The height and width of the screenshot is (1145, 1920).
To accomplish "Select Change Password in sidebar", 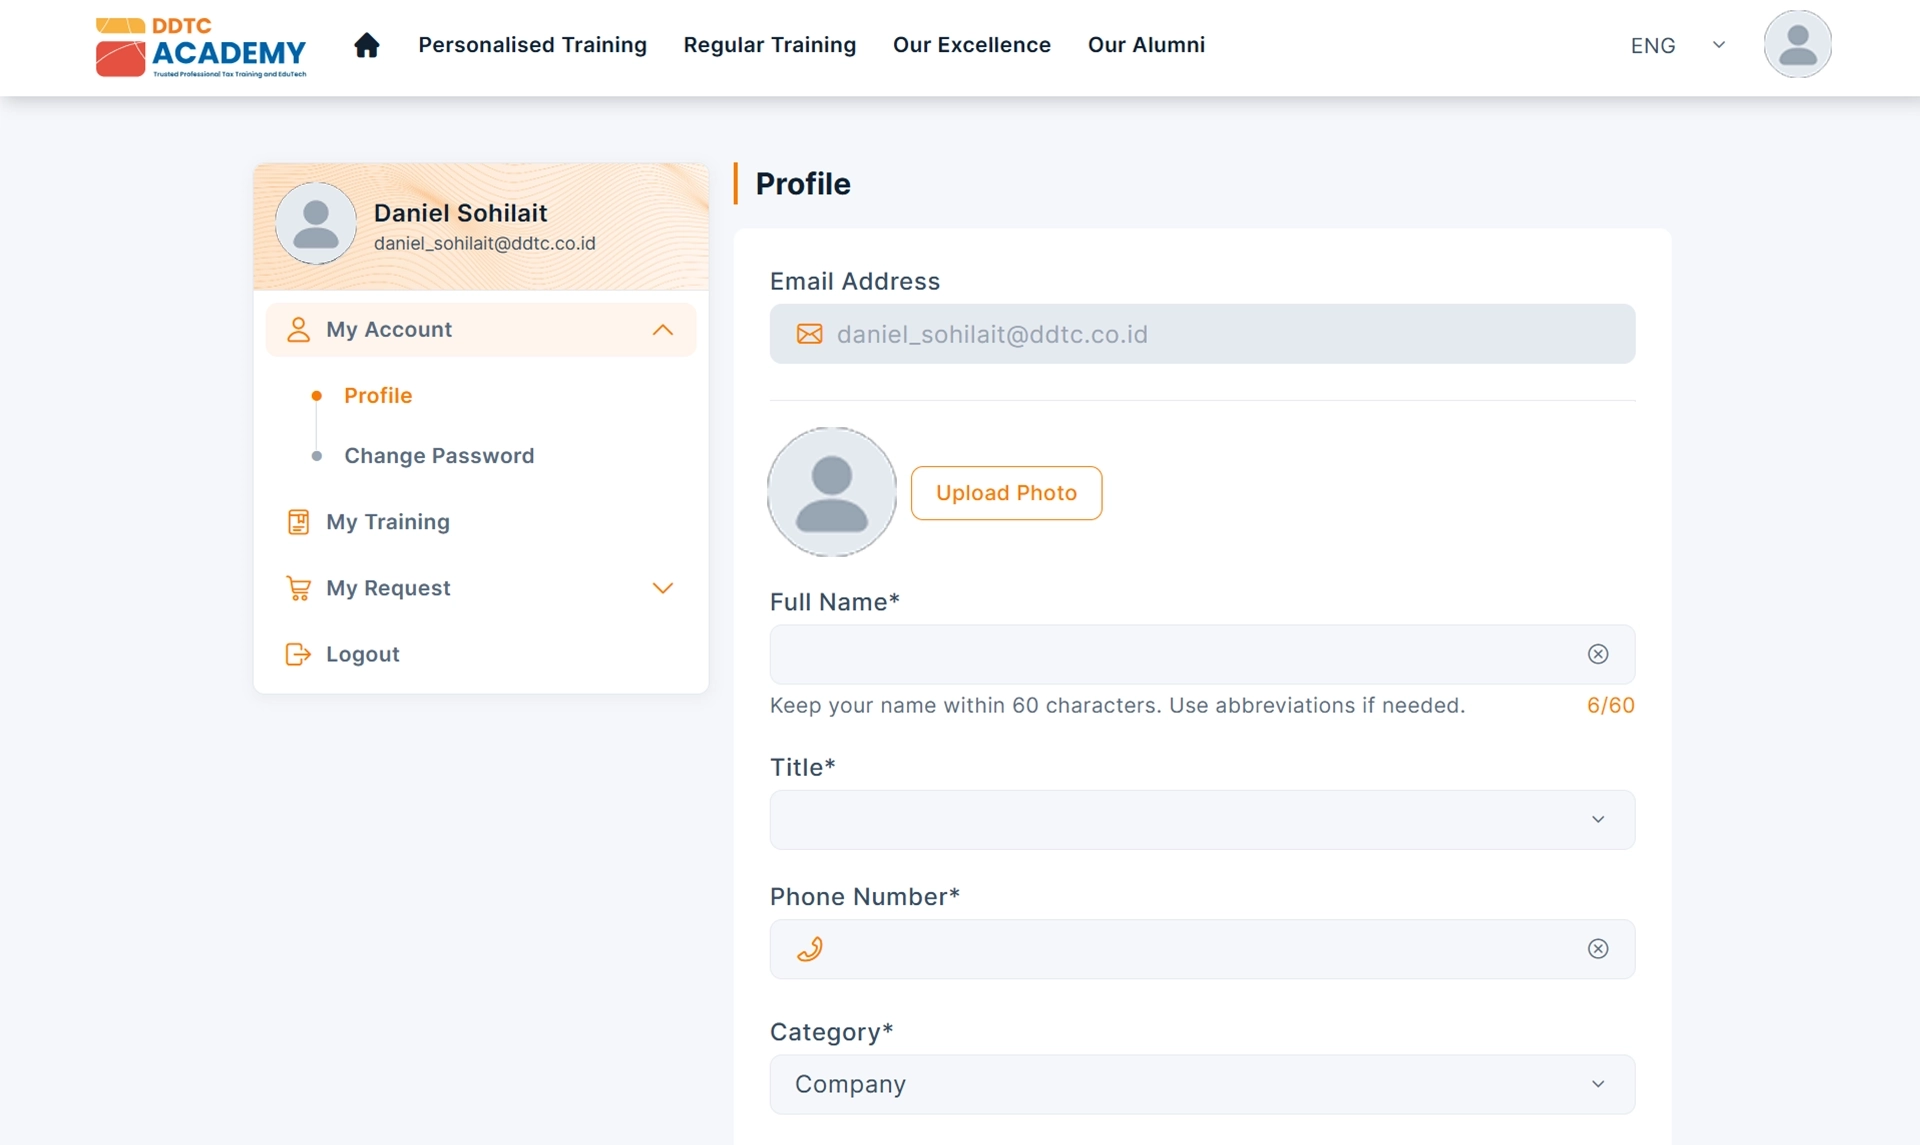I will pyautogui.click(x=439, y=456).
